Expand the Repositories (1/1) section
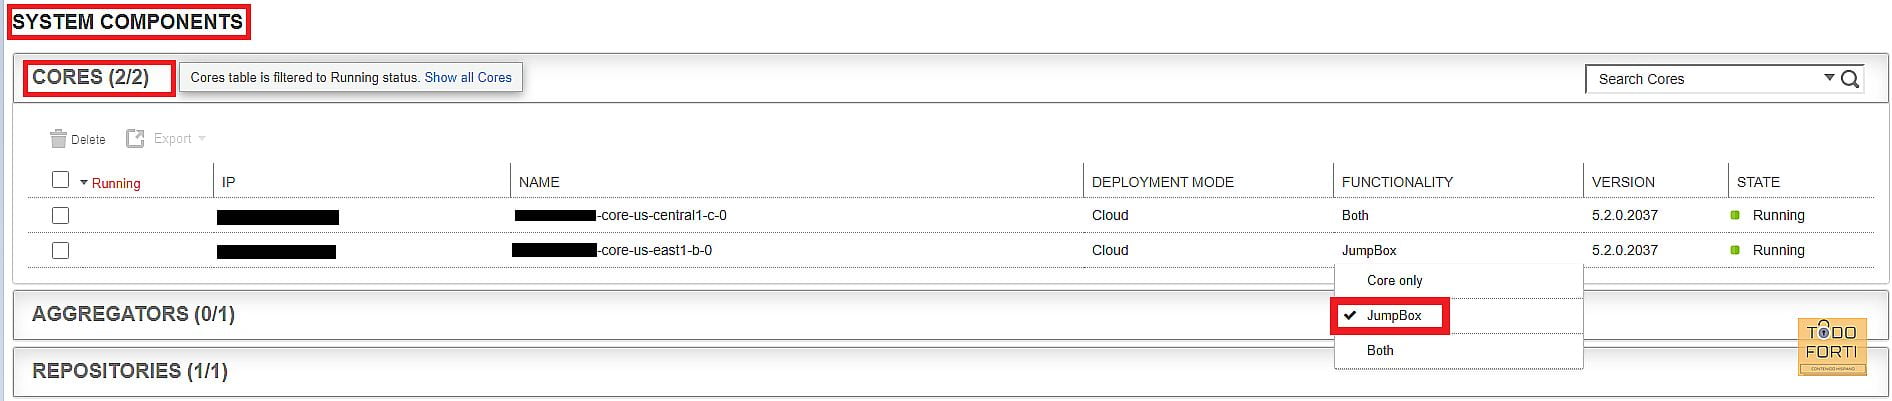The width and height of the screenshot is (1892, 401). 130,371
